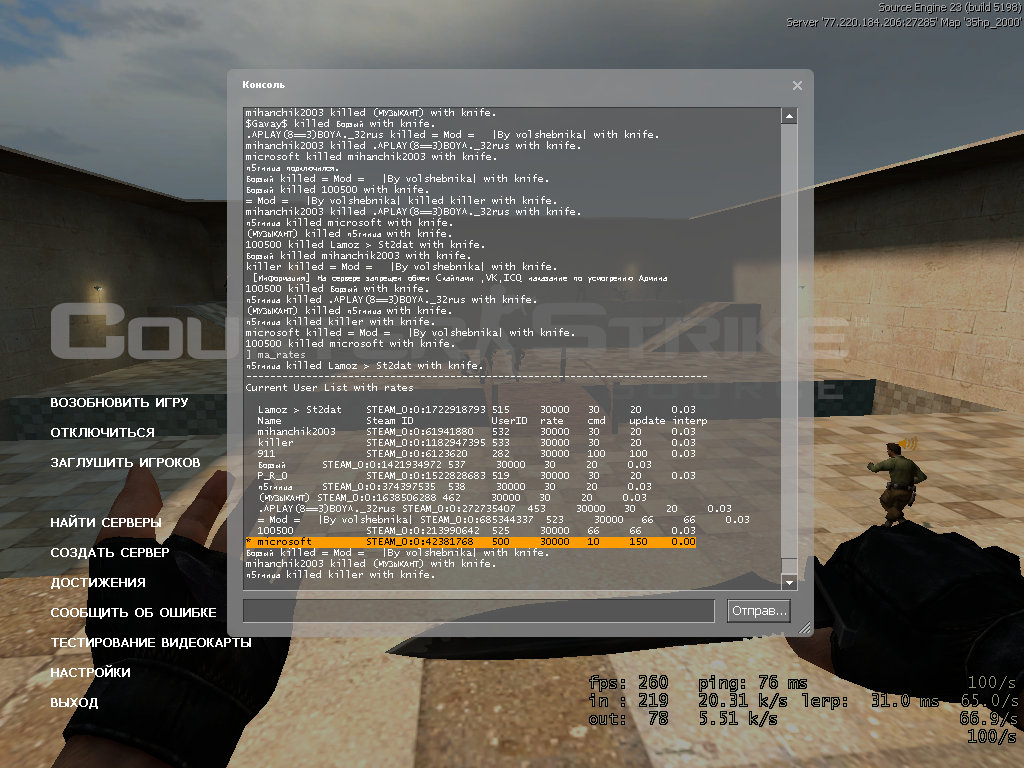Launch ТЕСТИРОВАНИЕ ВИДЕОКАРТЫ from menu
This screenshot has height=768, width=1024.
click(151, 643)
